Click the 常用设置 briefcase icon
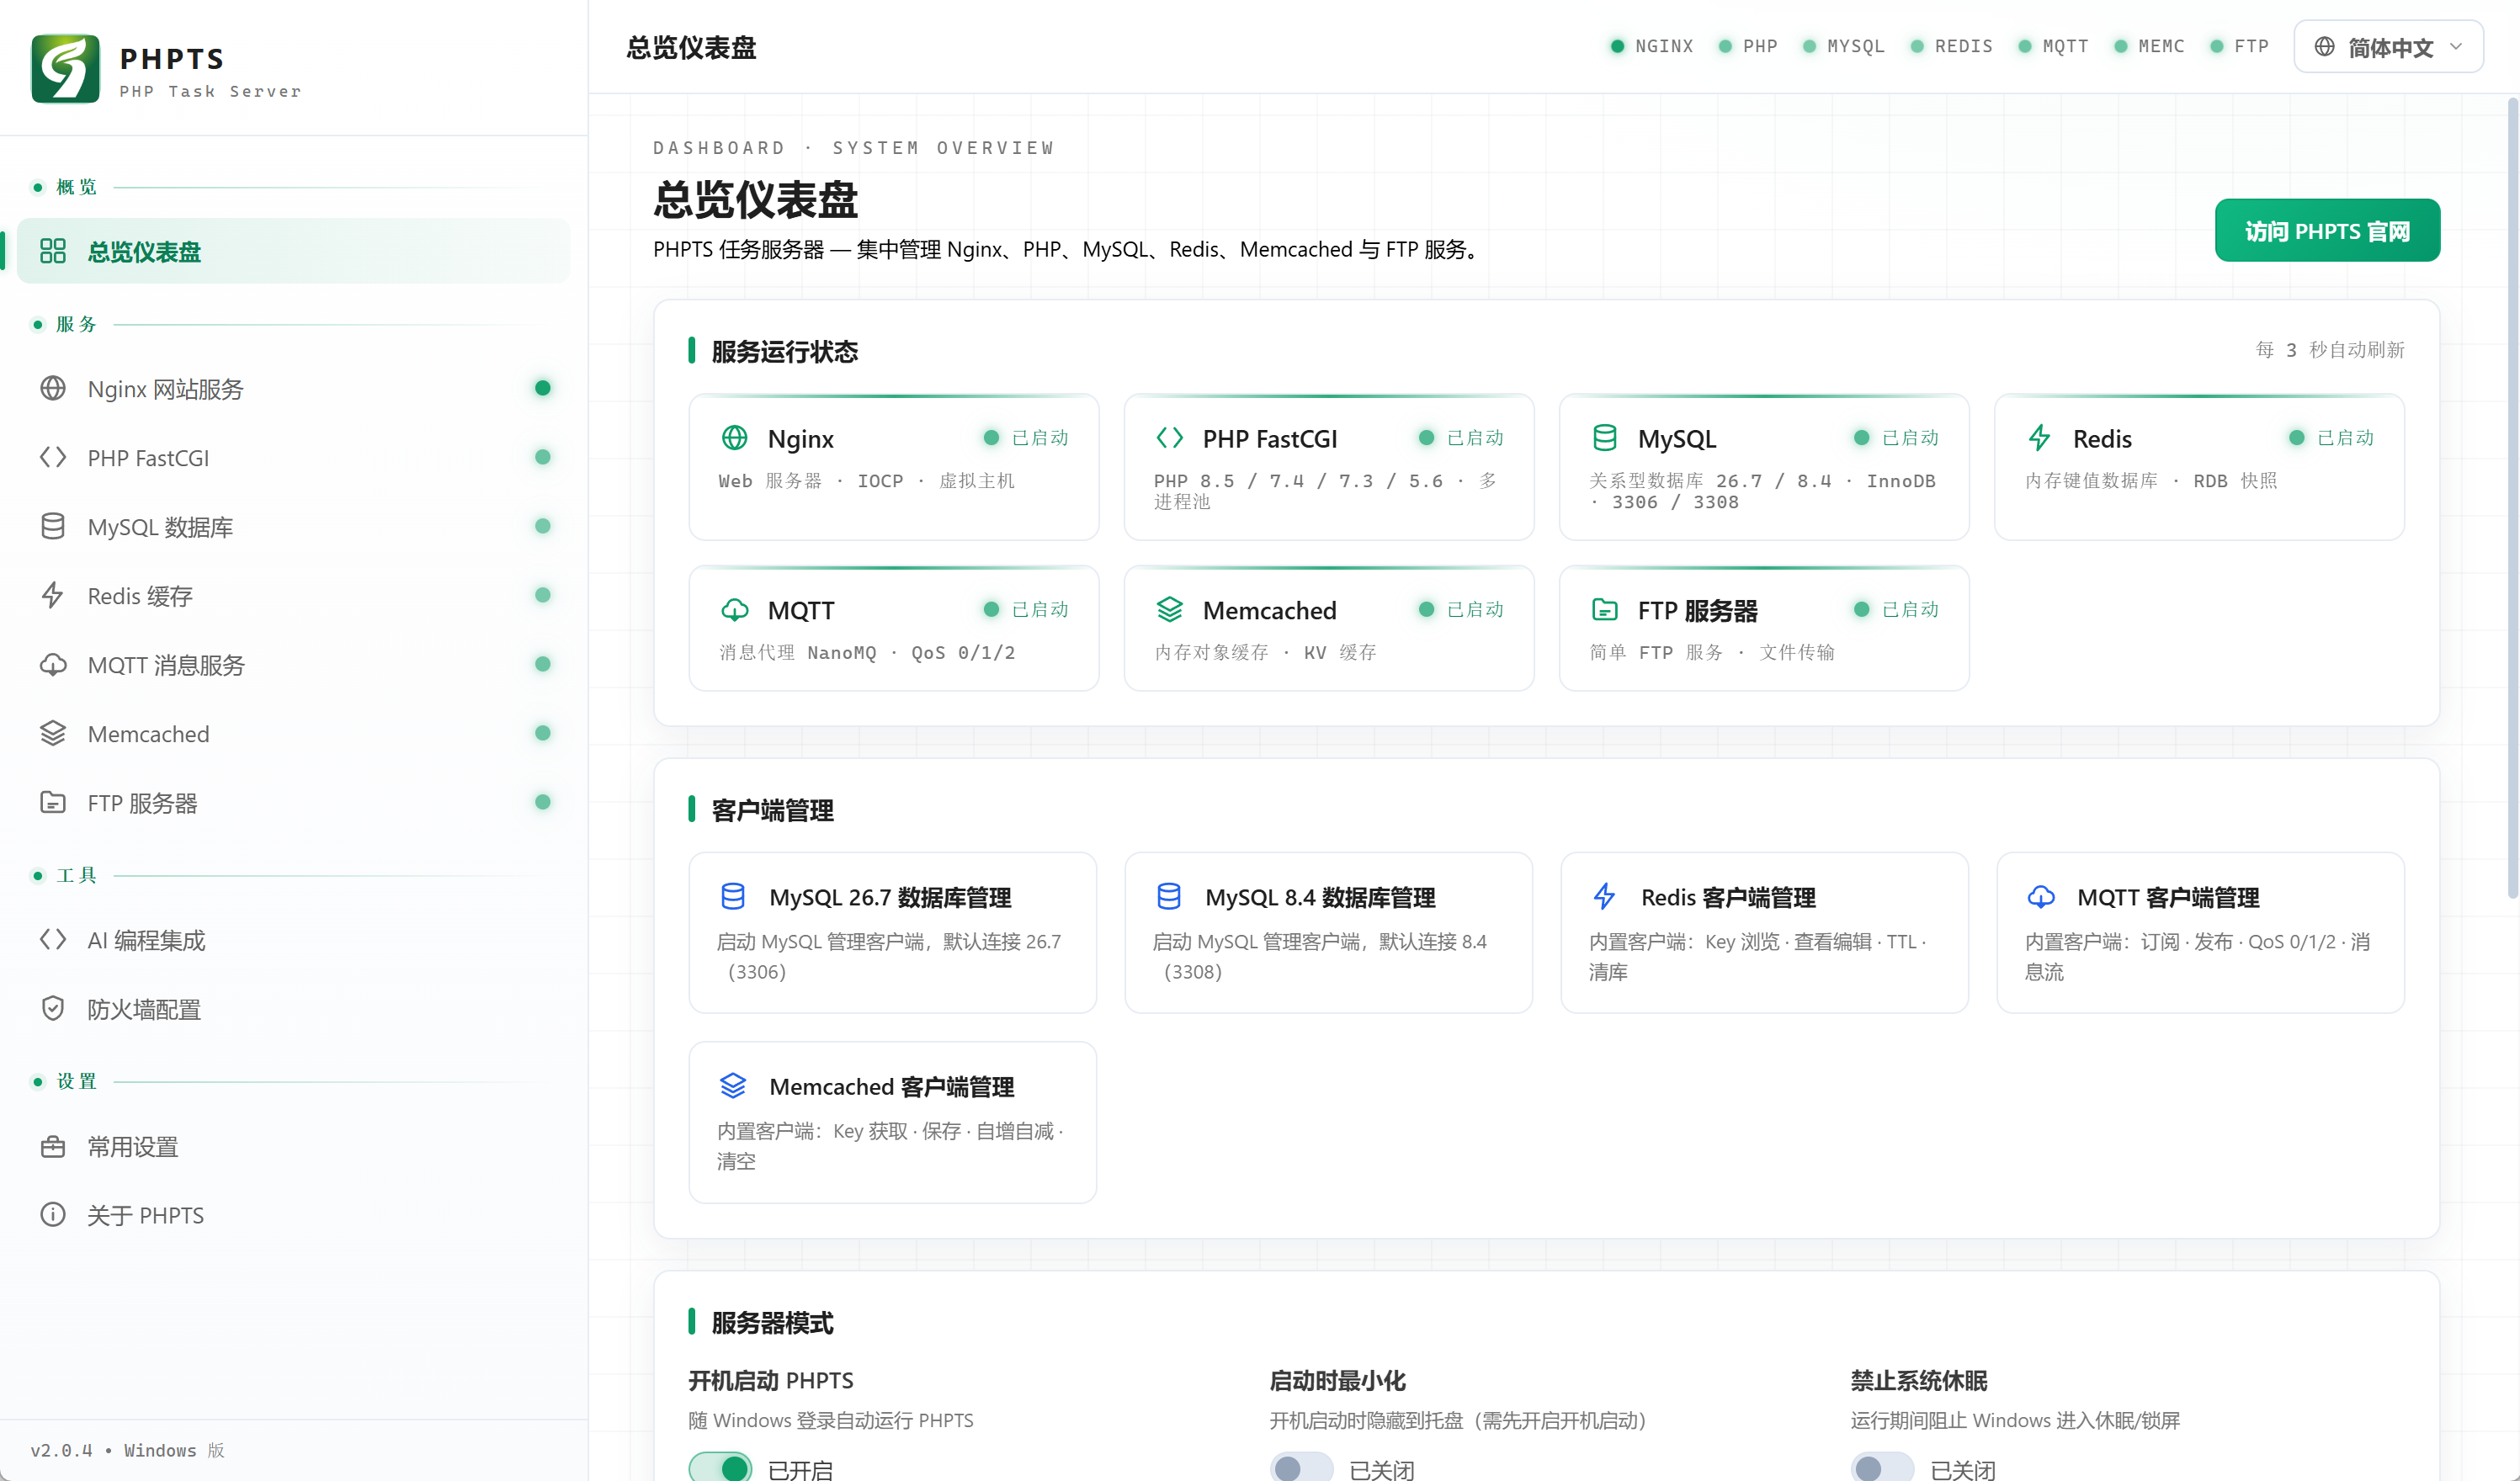2520x1481 pixels. (x=53, y=1146)
